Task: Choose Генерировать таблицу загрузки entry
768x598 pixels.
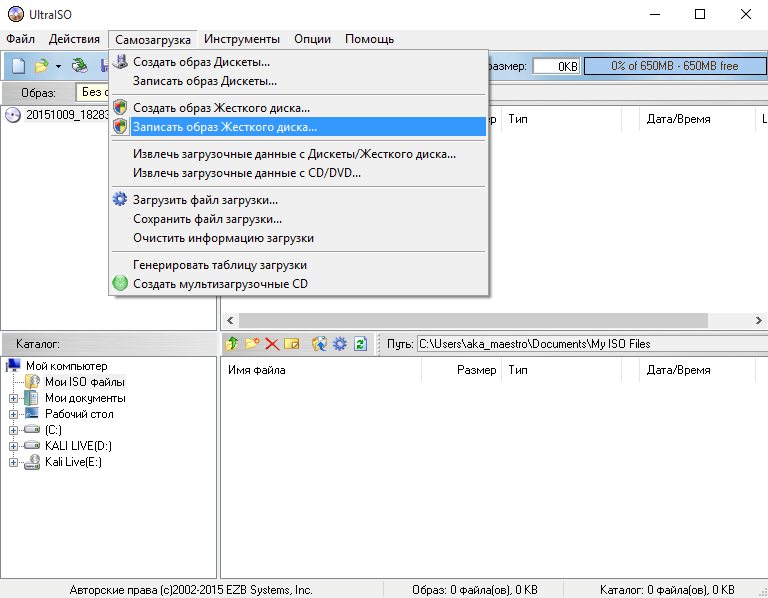Action: pos(299,265)
